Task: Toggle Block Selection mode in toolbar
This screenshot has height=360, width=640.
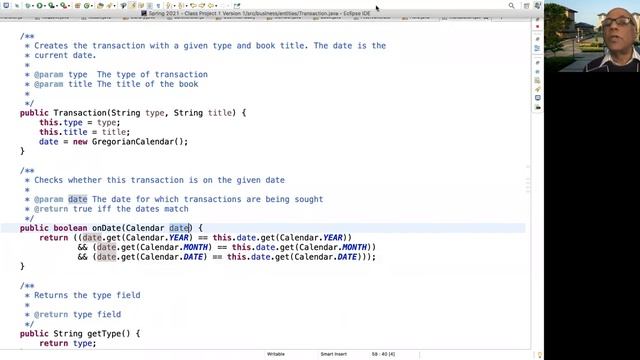Action: [150, 6]
